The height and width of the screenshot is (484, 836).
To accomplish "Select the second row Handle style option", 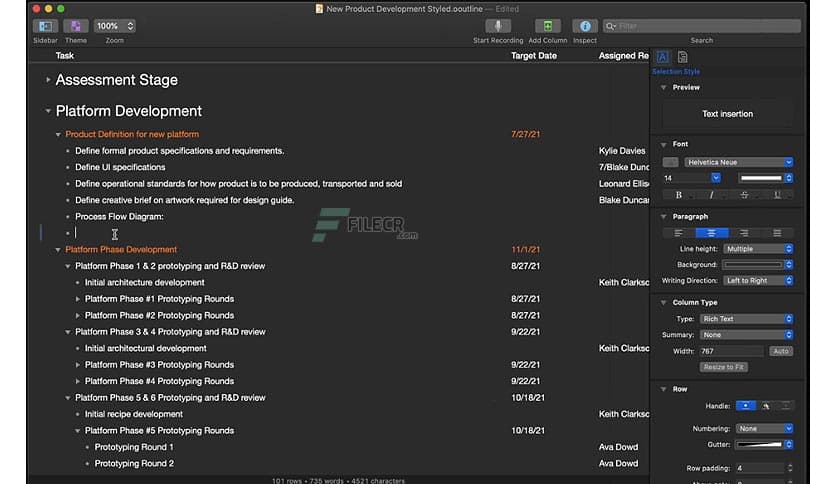I will tap(766, 406).
